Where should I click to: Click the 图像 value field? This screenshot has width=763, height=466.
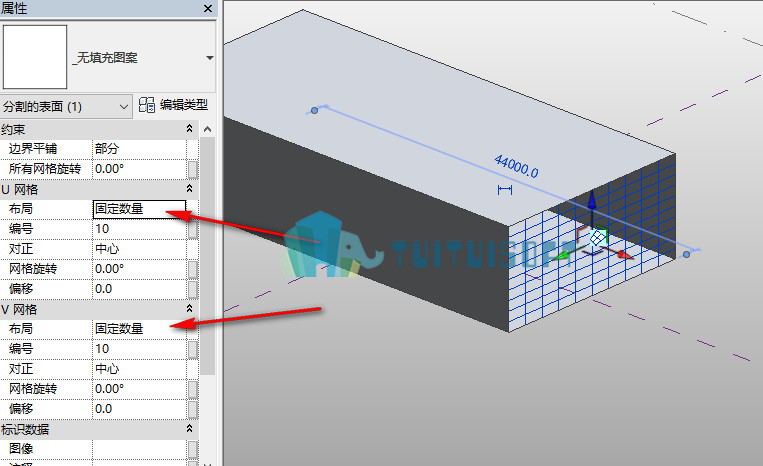tap(140, 448)
